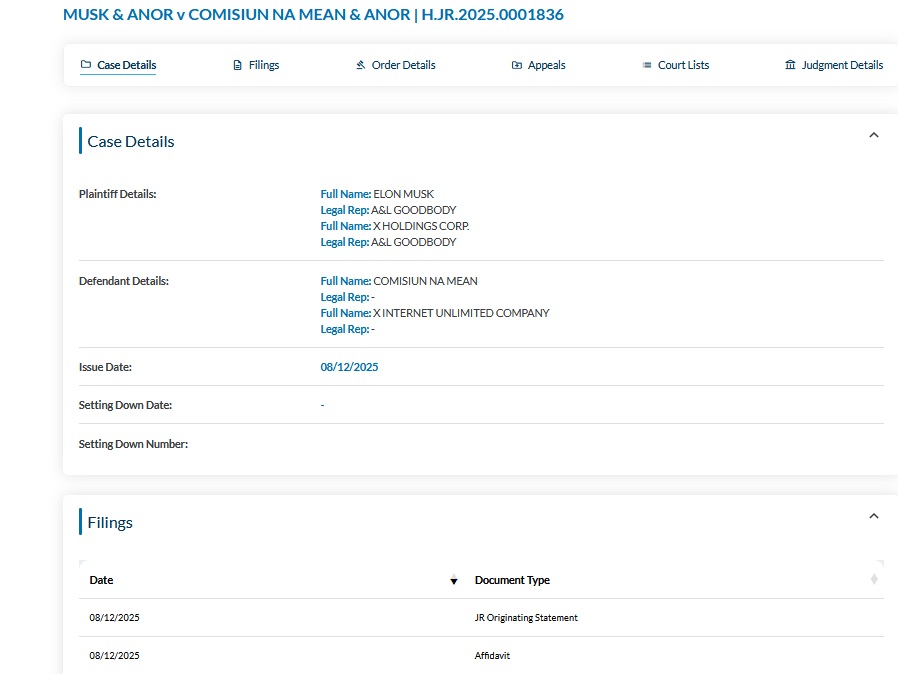The height and width of the screenshot is (674, 898).
Task: Click the Setting Down Date label
Action: pos(125,405)
